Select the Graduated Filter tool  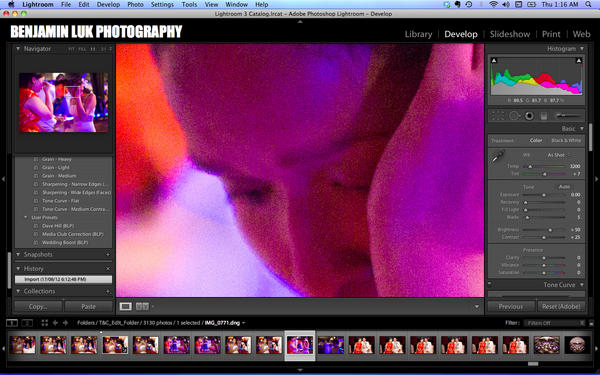click(544, 116)
